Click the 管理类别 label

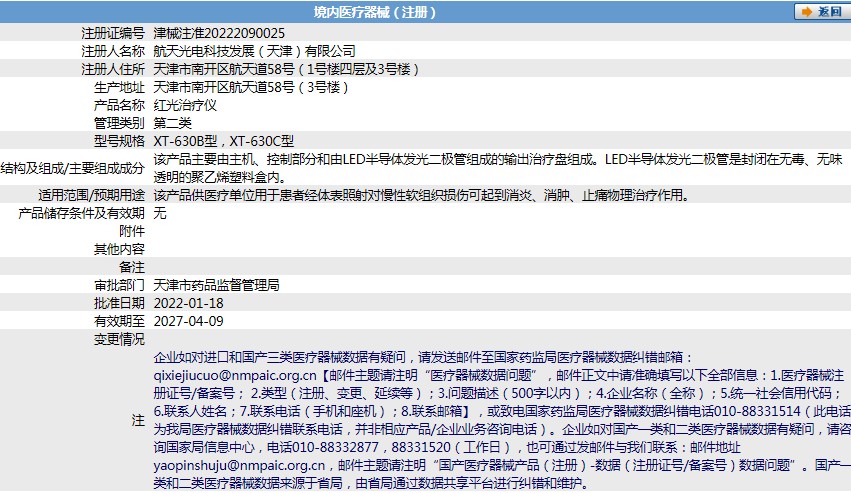119,123
